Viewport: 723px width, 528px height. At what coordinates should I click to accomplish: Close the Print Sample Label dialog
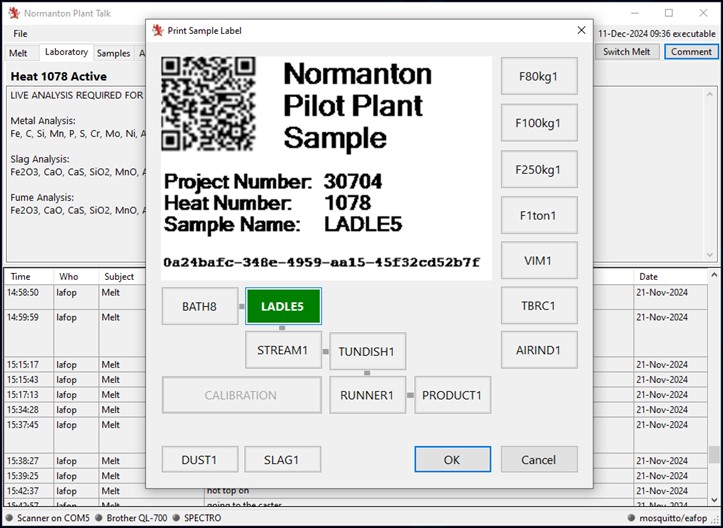[x=581, y=30]
